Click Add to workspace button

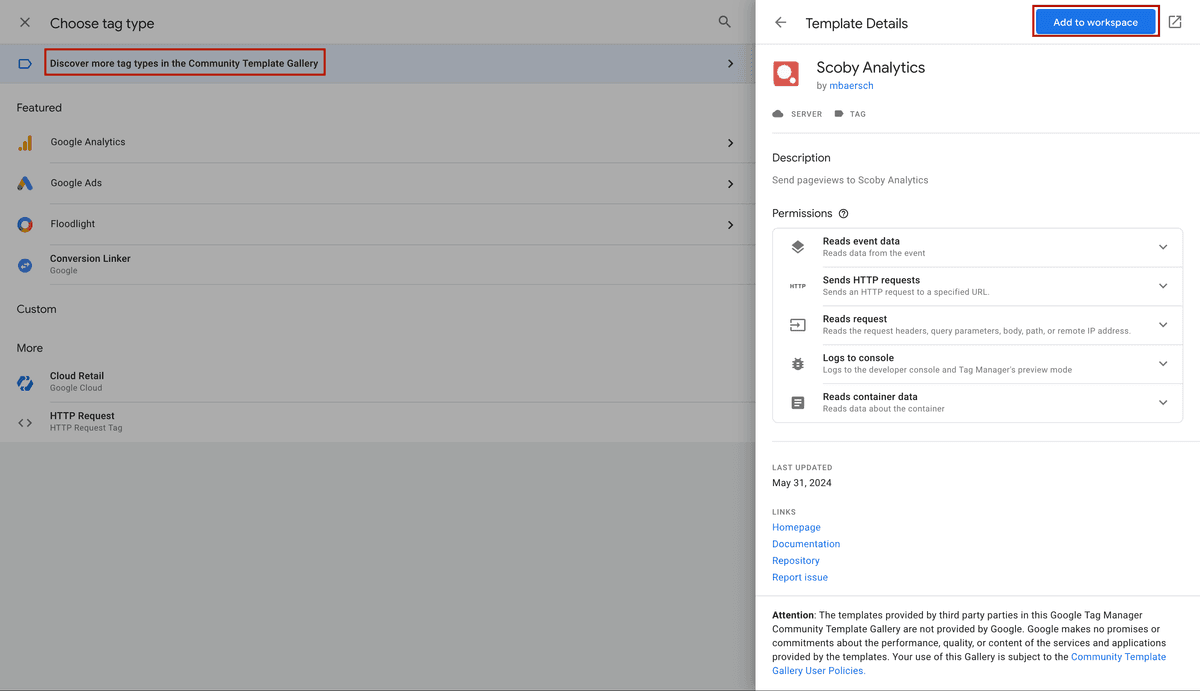click(x=1095, y=22)
